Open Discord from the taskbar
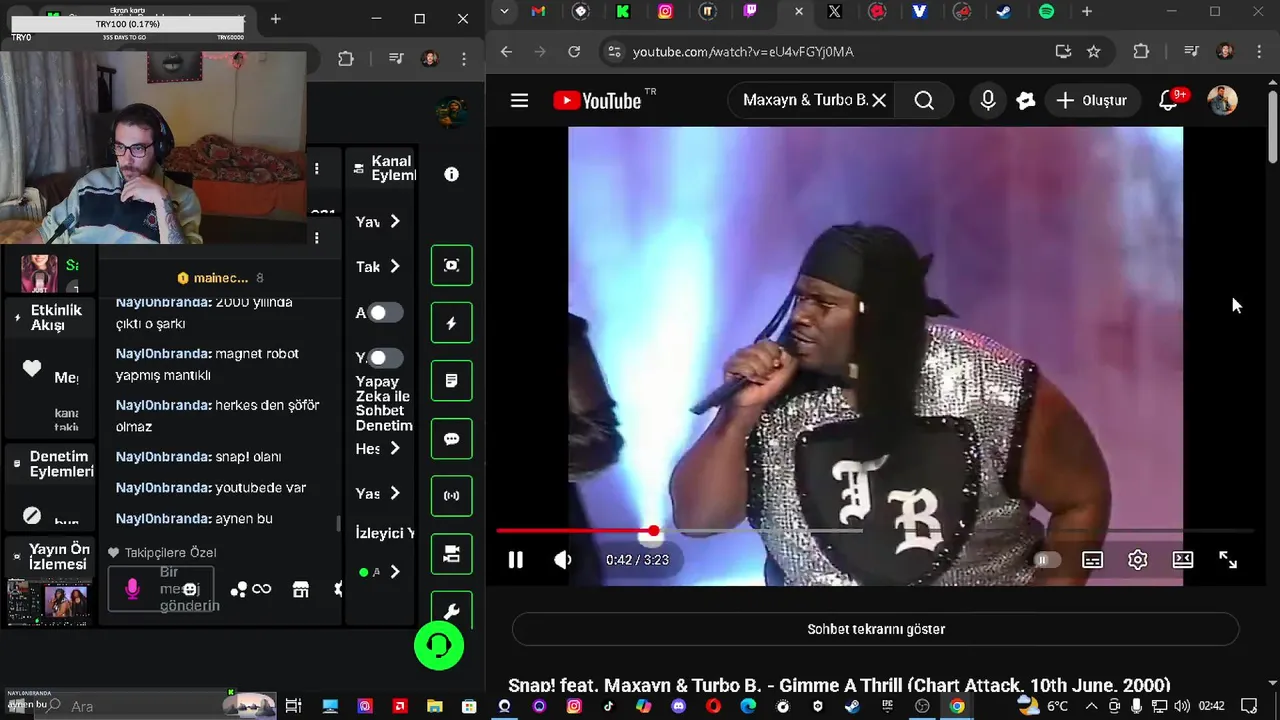The image size is (1280, 720). coord(678,706)
